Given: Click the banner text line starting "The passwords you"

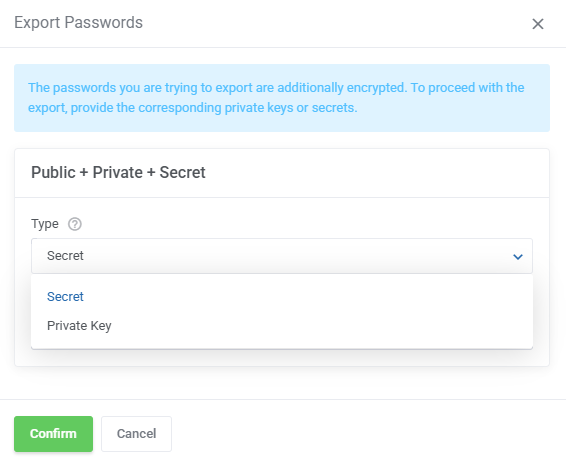Looking at the screenshot, I should [276, 88].
